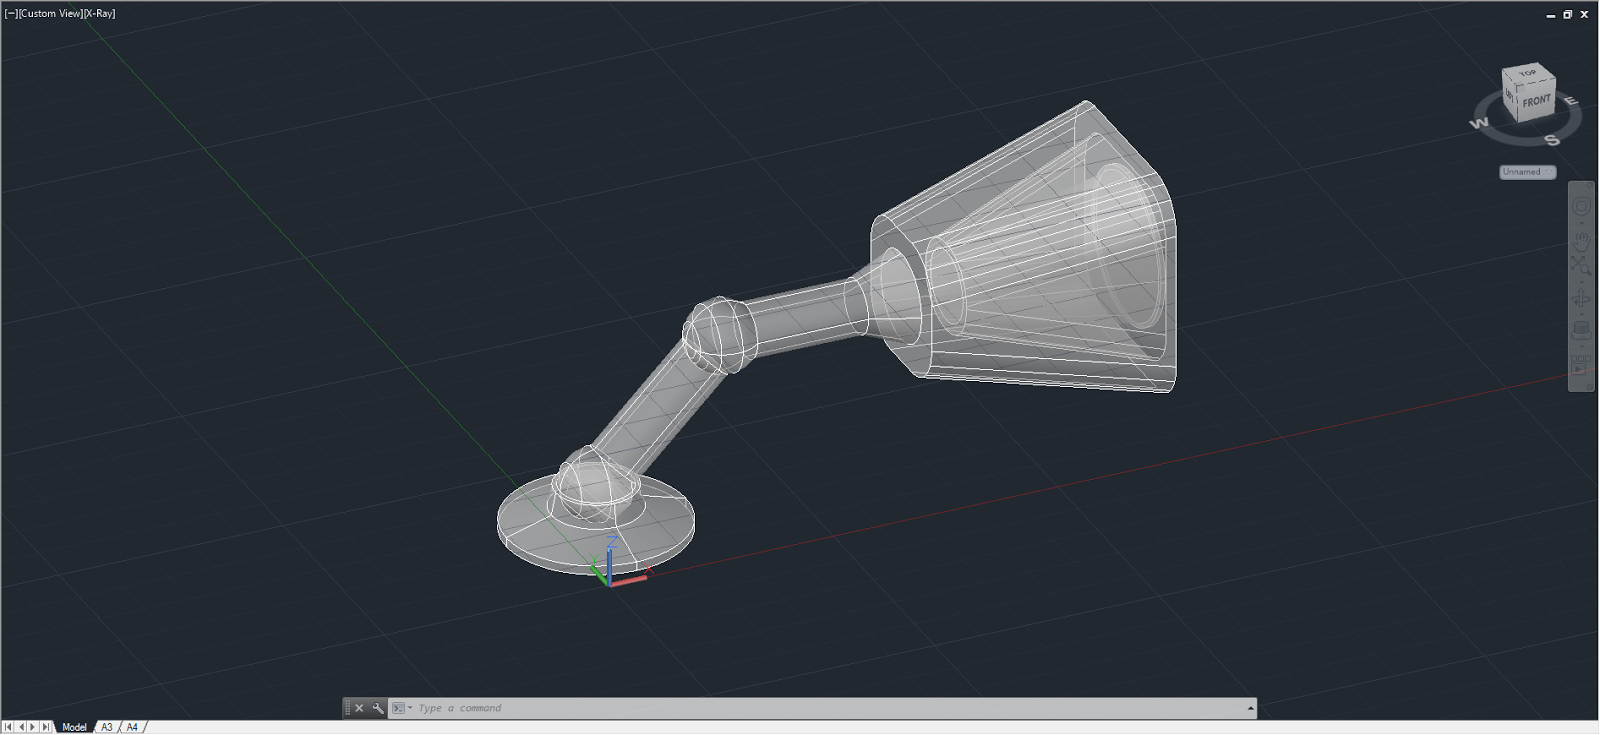Click the 3Dconnexion puck icon
This screenshot has width=1600, height=735.
(1581, 328)
